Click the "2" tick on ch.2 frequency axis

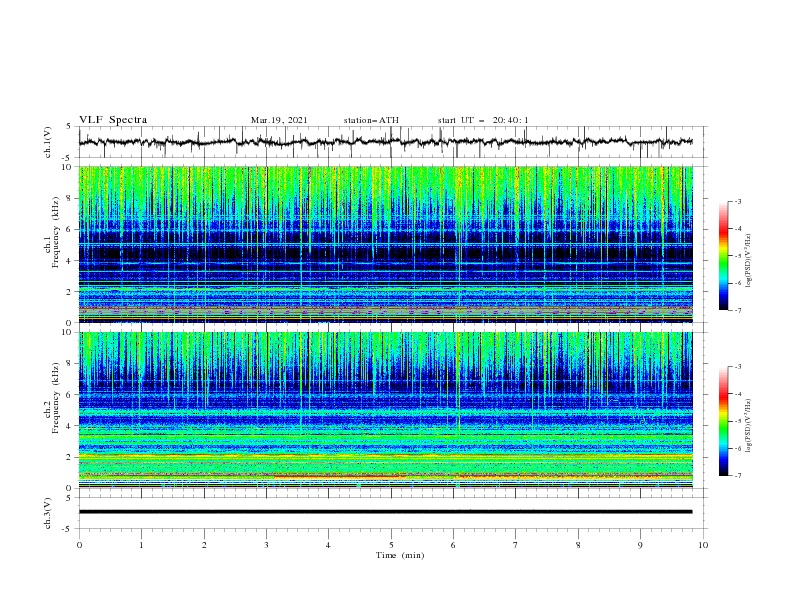coord(70,457)
